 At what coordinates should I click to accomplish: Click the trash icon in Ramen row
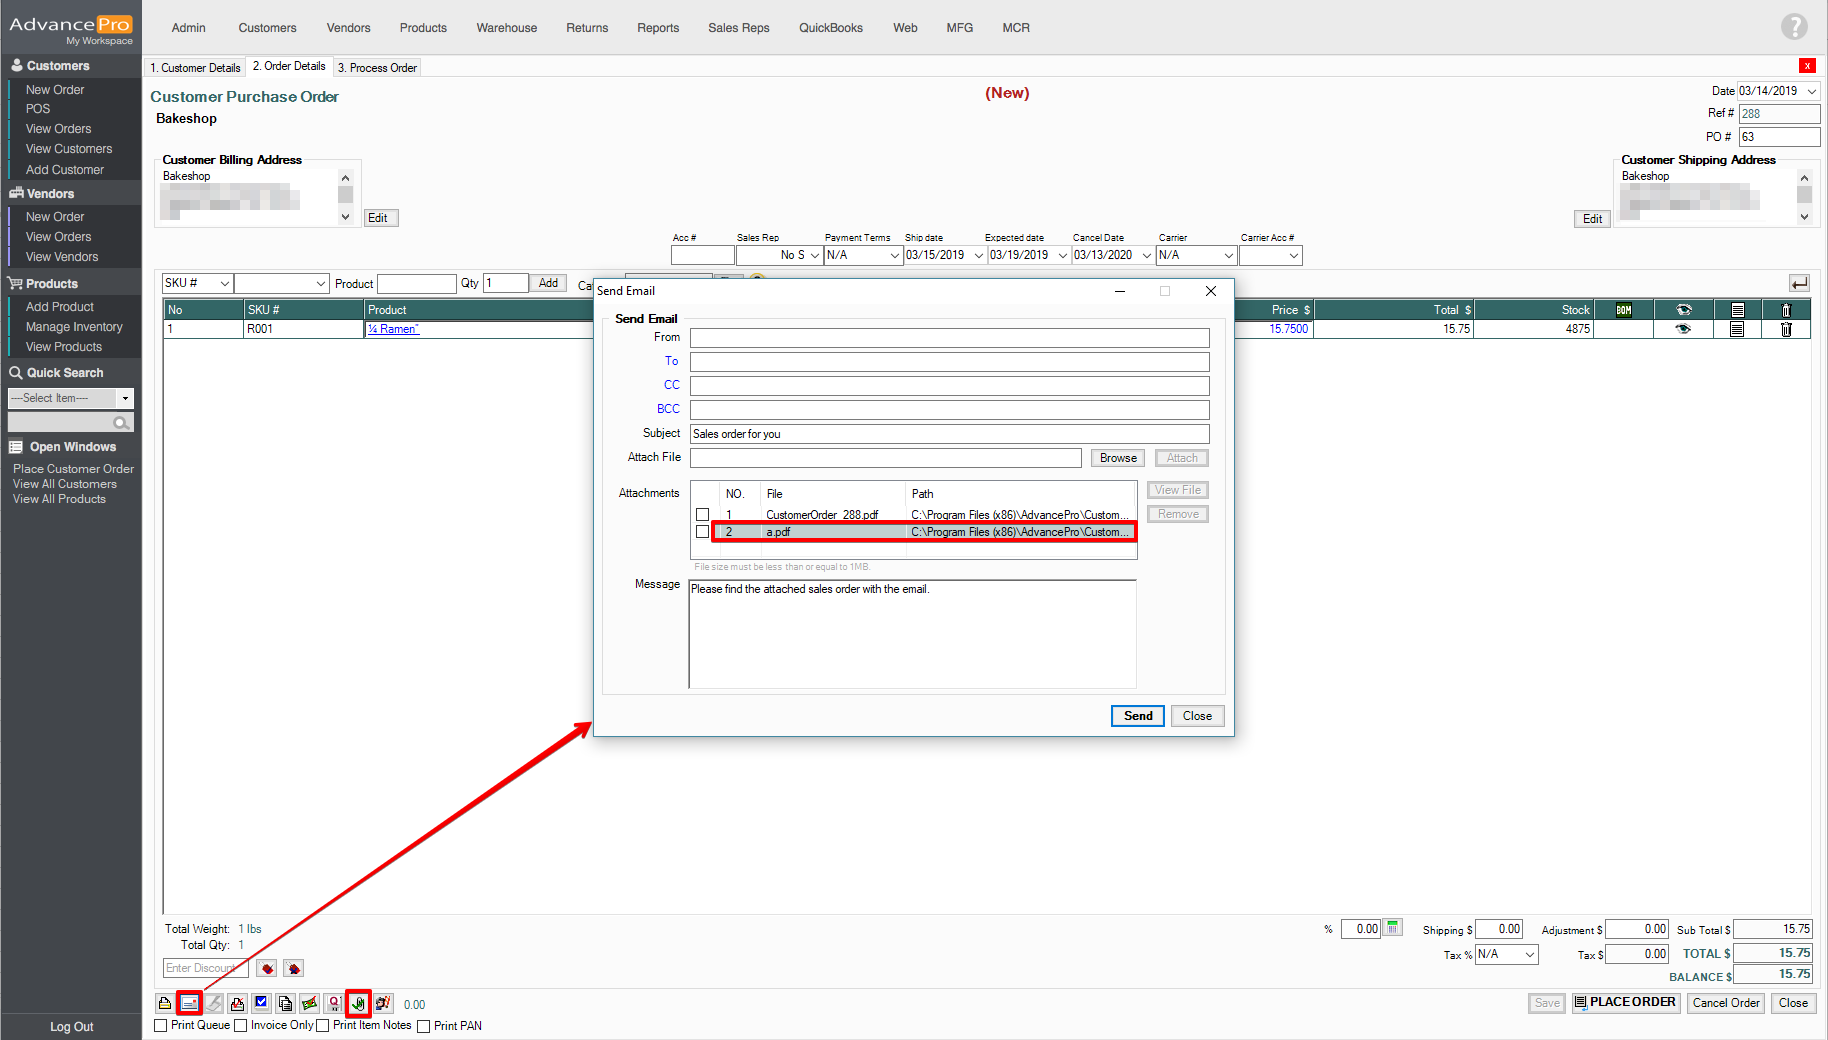click(1786, 329)
